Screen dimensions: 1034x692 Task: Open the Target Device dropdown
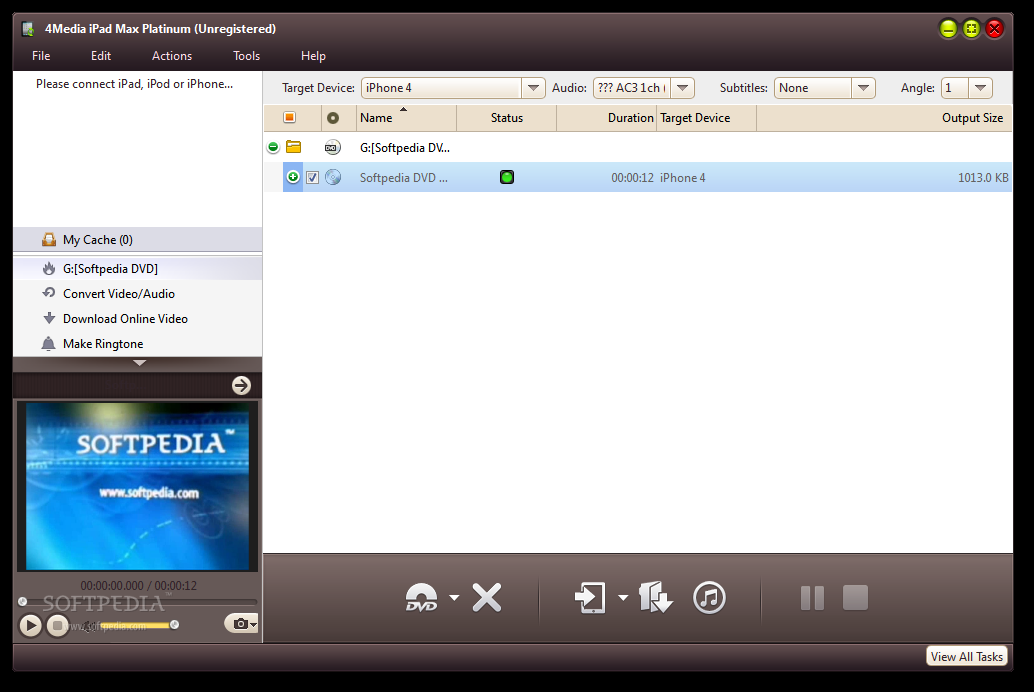(534, 88)
